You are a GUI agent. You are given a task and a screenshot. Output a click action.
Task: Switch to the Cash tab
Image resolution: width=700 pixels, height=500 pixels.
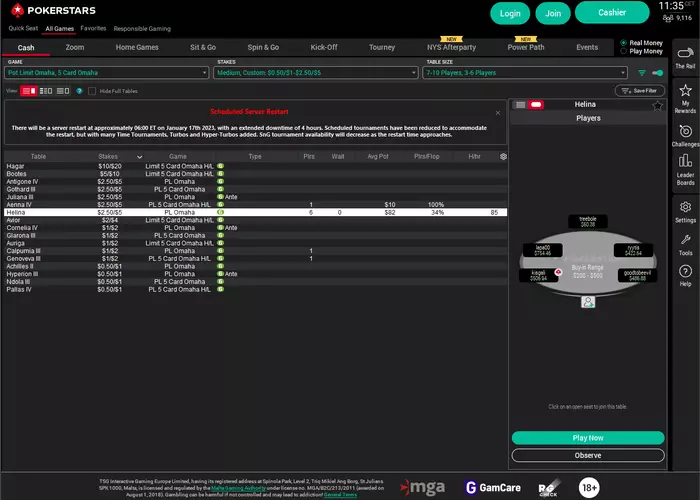coord(26,48)
